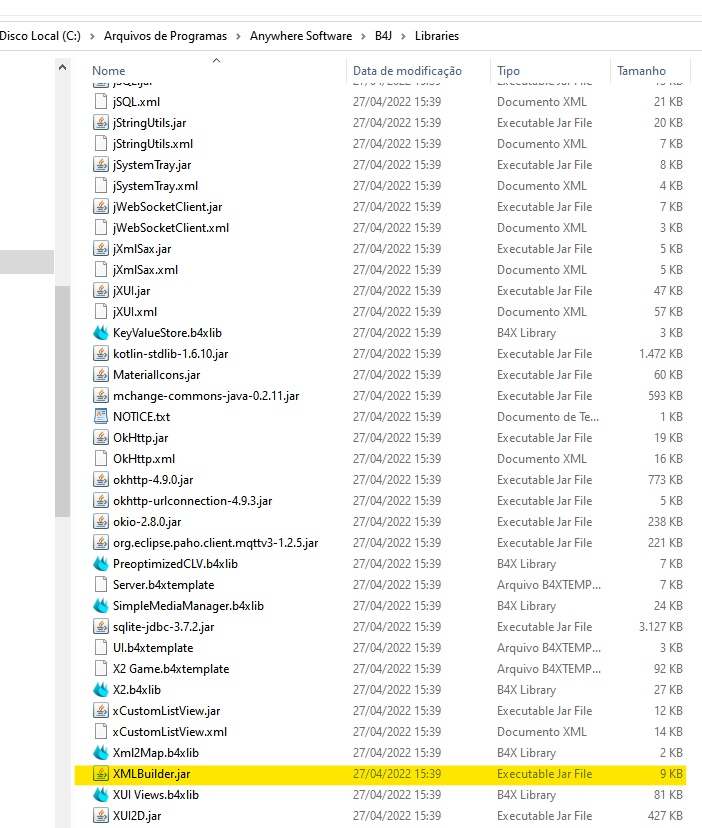
Task: Go to B4J folder in the breadcrumb
Action: (383, 36)
